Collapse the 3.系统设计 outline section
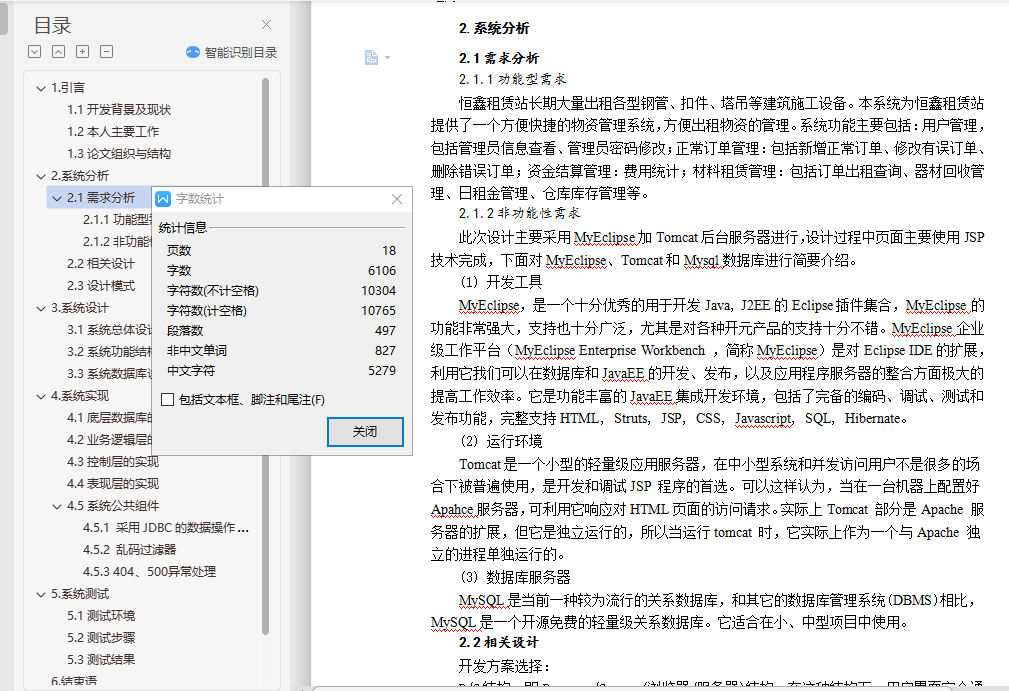1009x691 pixels. pos(41,308)
